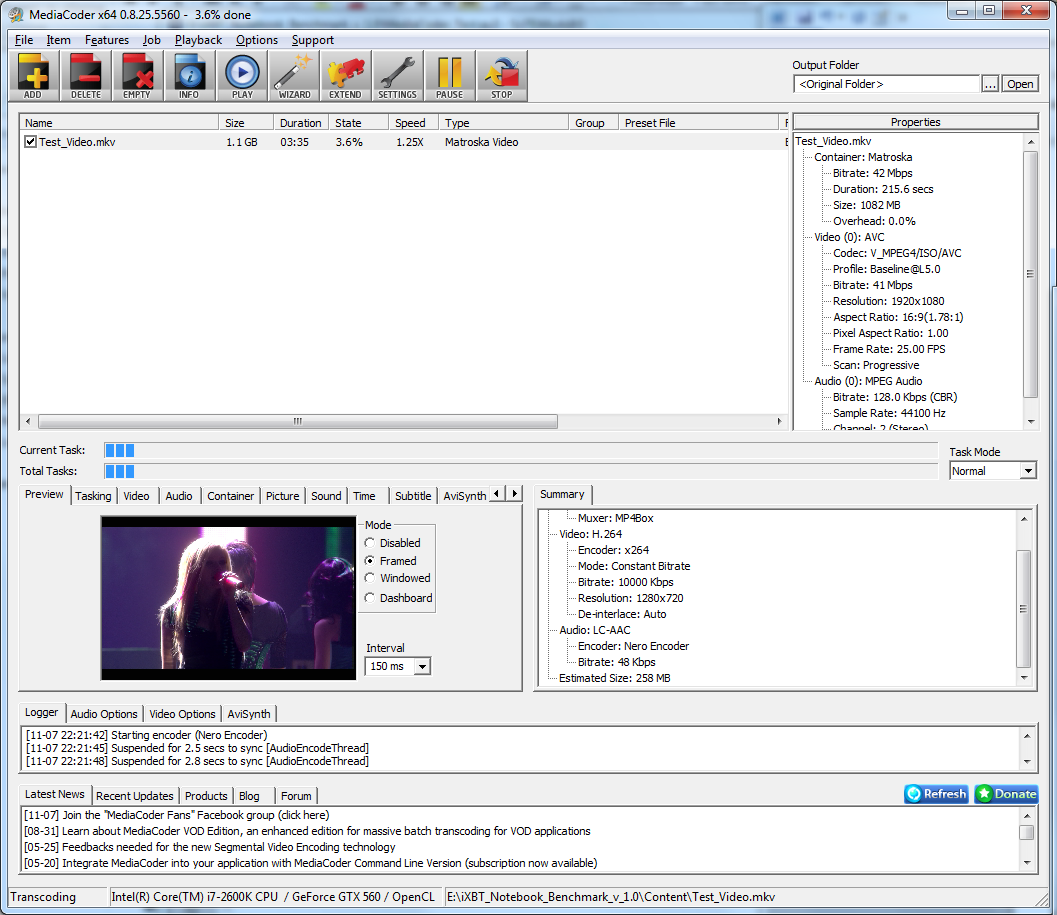
Task: Open the Video Options tab
Action: (182, 713)
